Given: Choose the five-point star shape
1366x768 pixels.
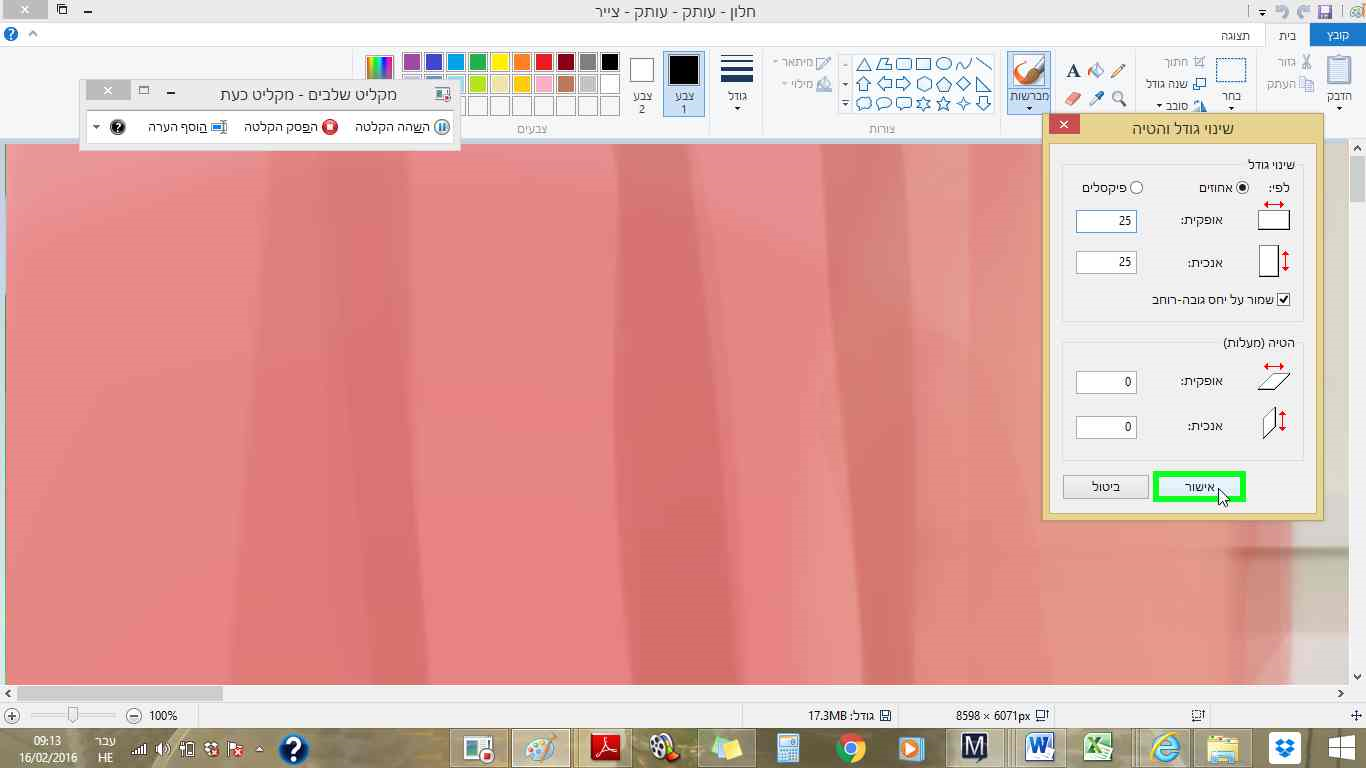Looking at the screenshot, I should 943,103.
